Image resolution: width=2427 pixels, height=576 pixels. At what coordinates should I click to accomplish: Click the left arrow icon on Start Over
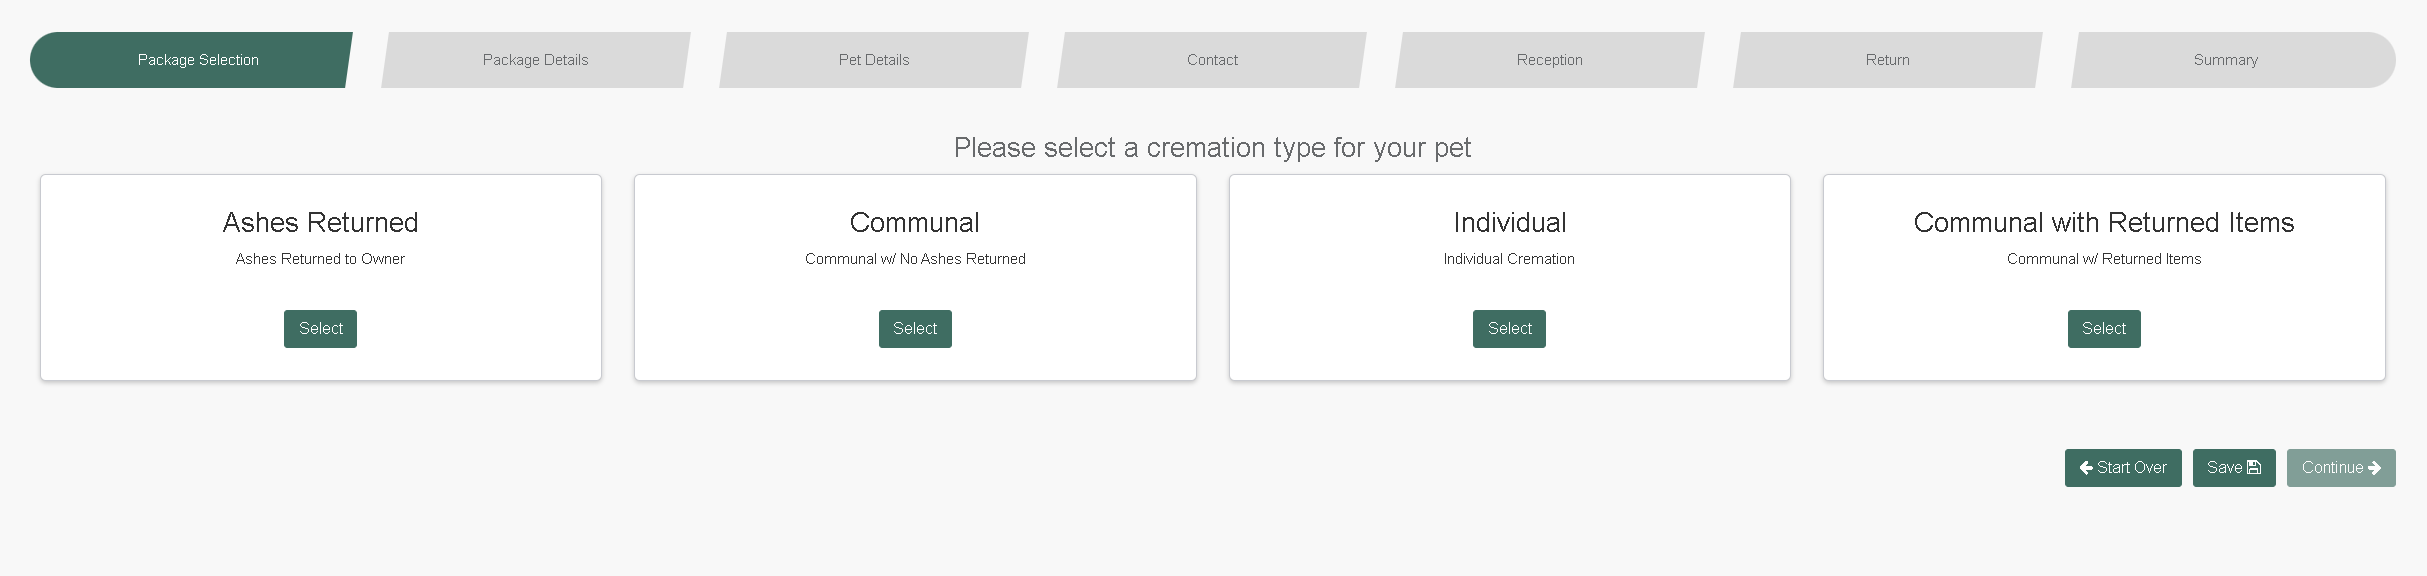2086,468
